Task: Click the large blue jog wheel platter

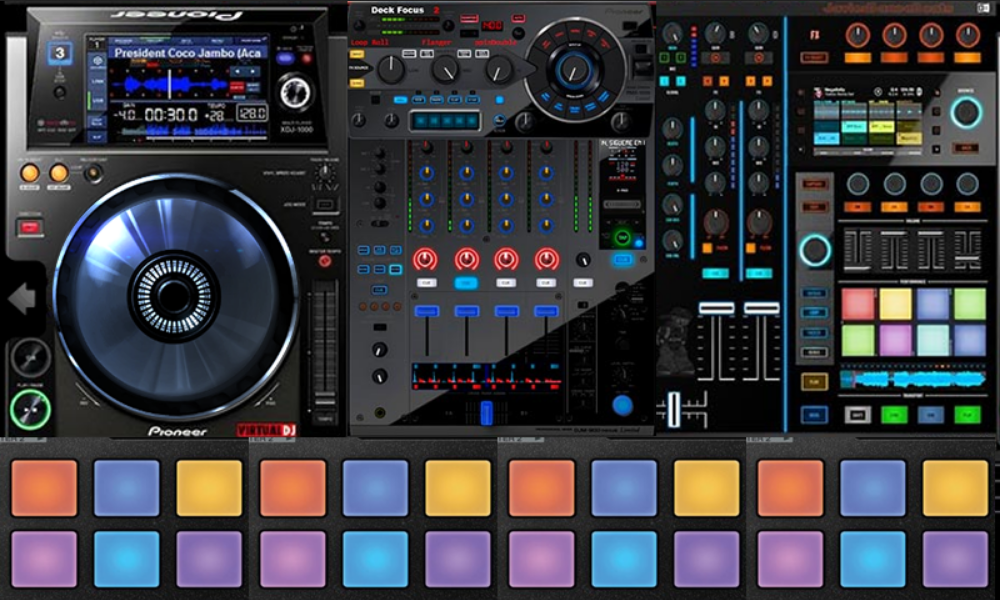Action: tap(175, 296)
